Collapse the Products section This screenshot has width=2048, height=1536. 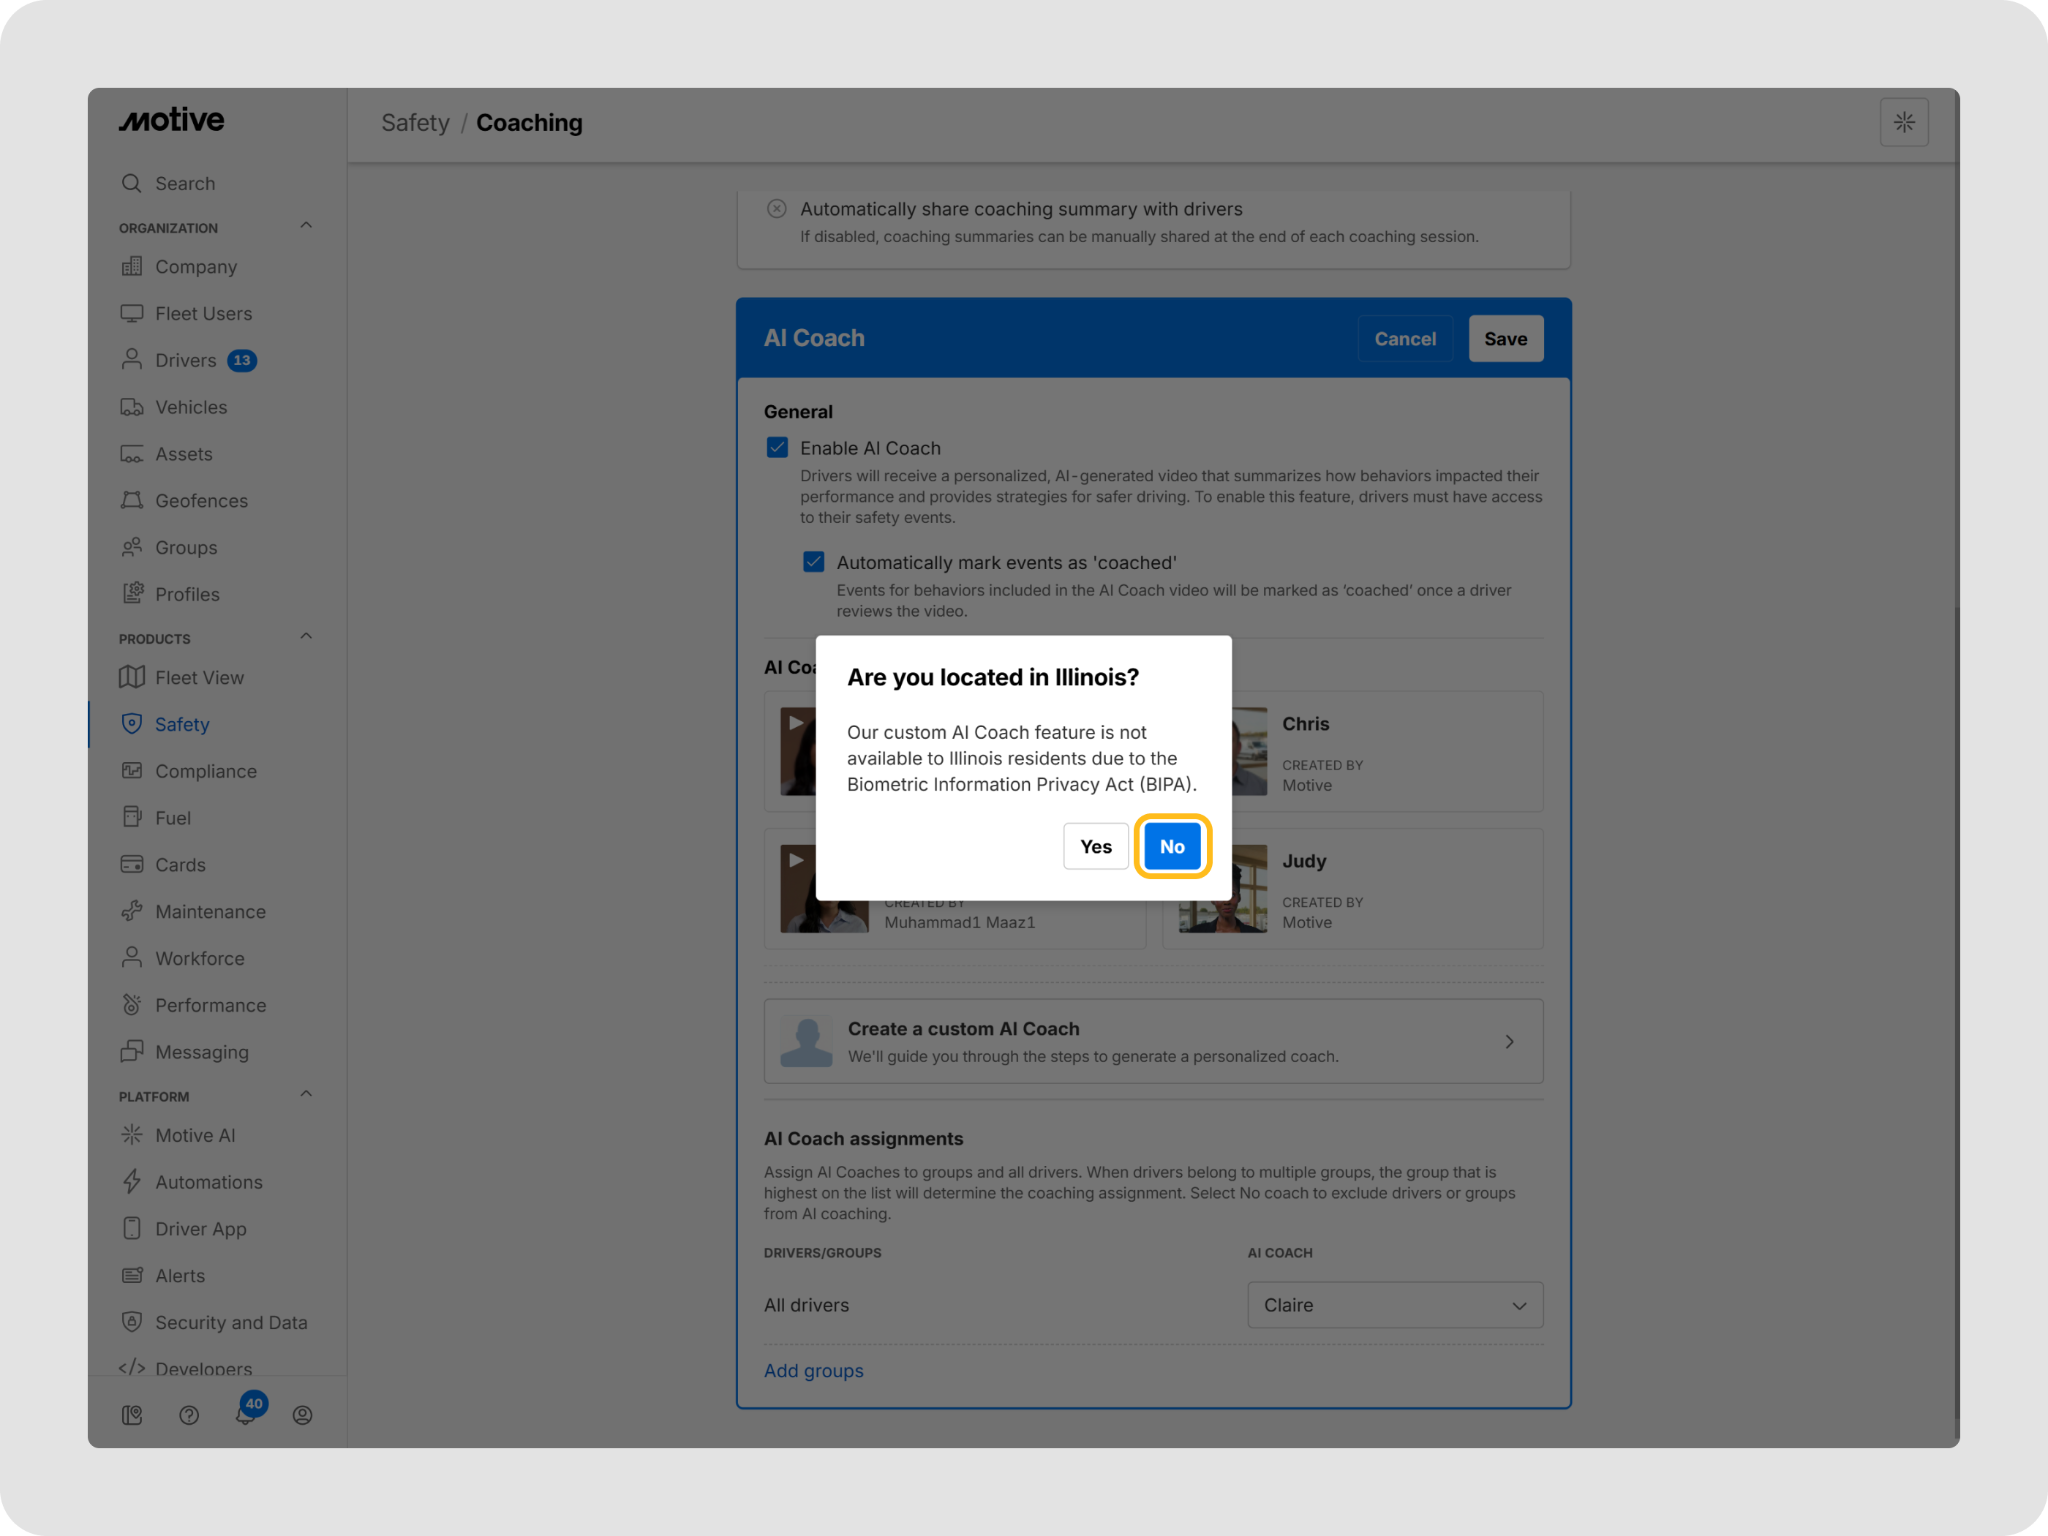[x=306, y=637]
